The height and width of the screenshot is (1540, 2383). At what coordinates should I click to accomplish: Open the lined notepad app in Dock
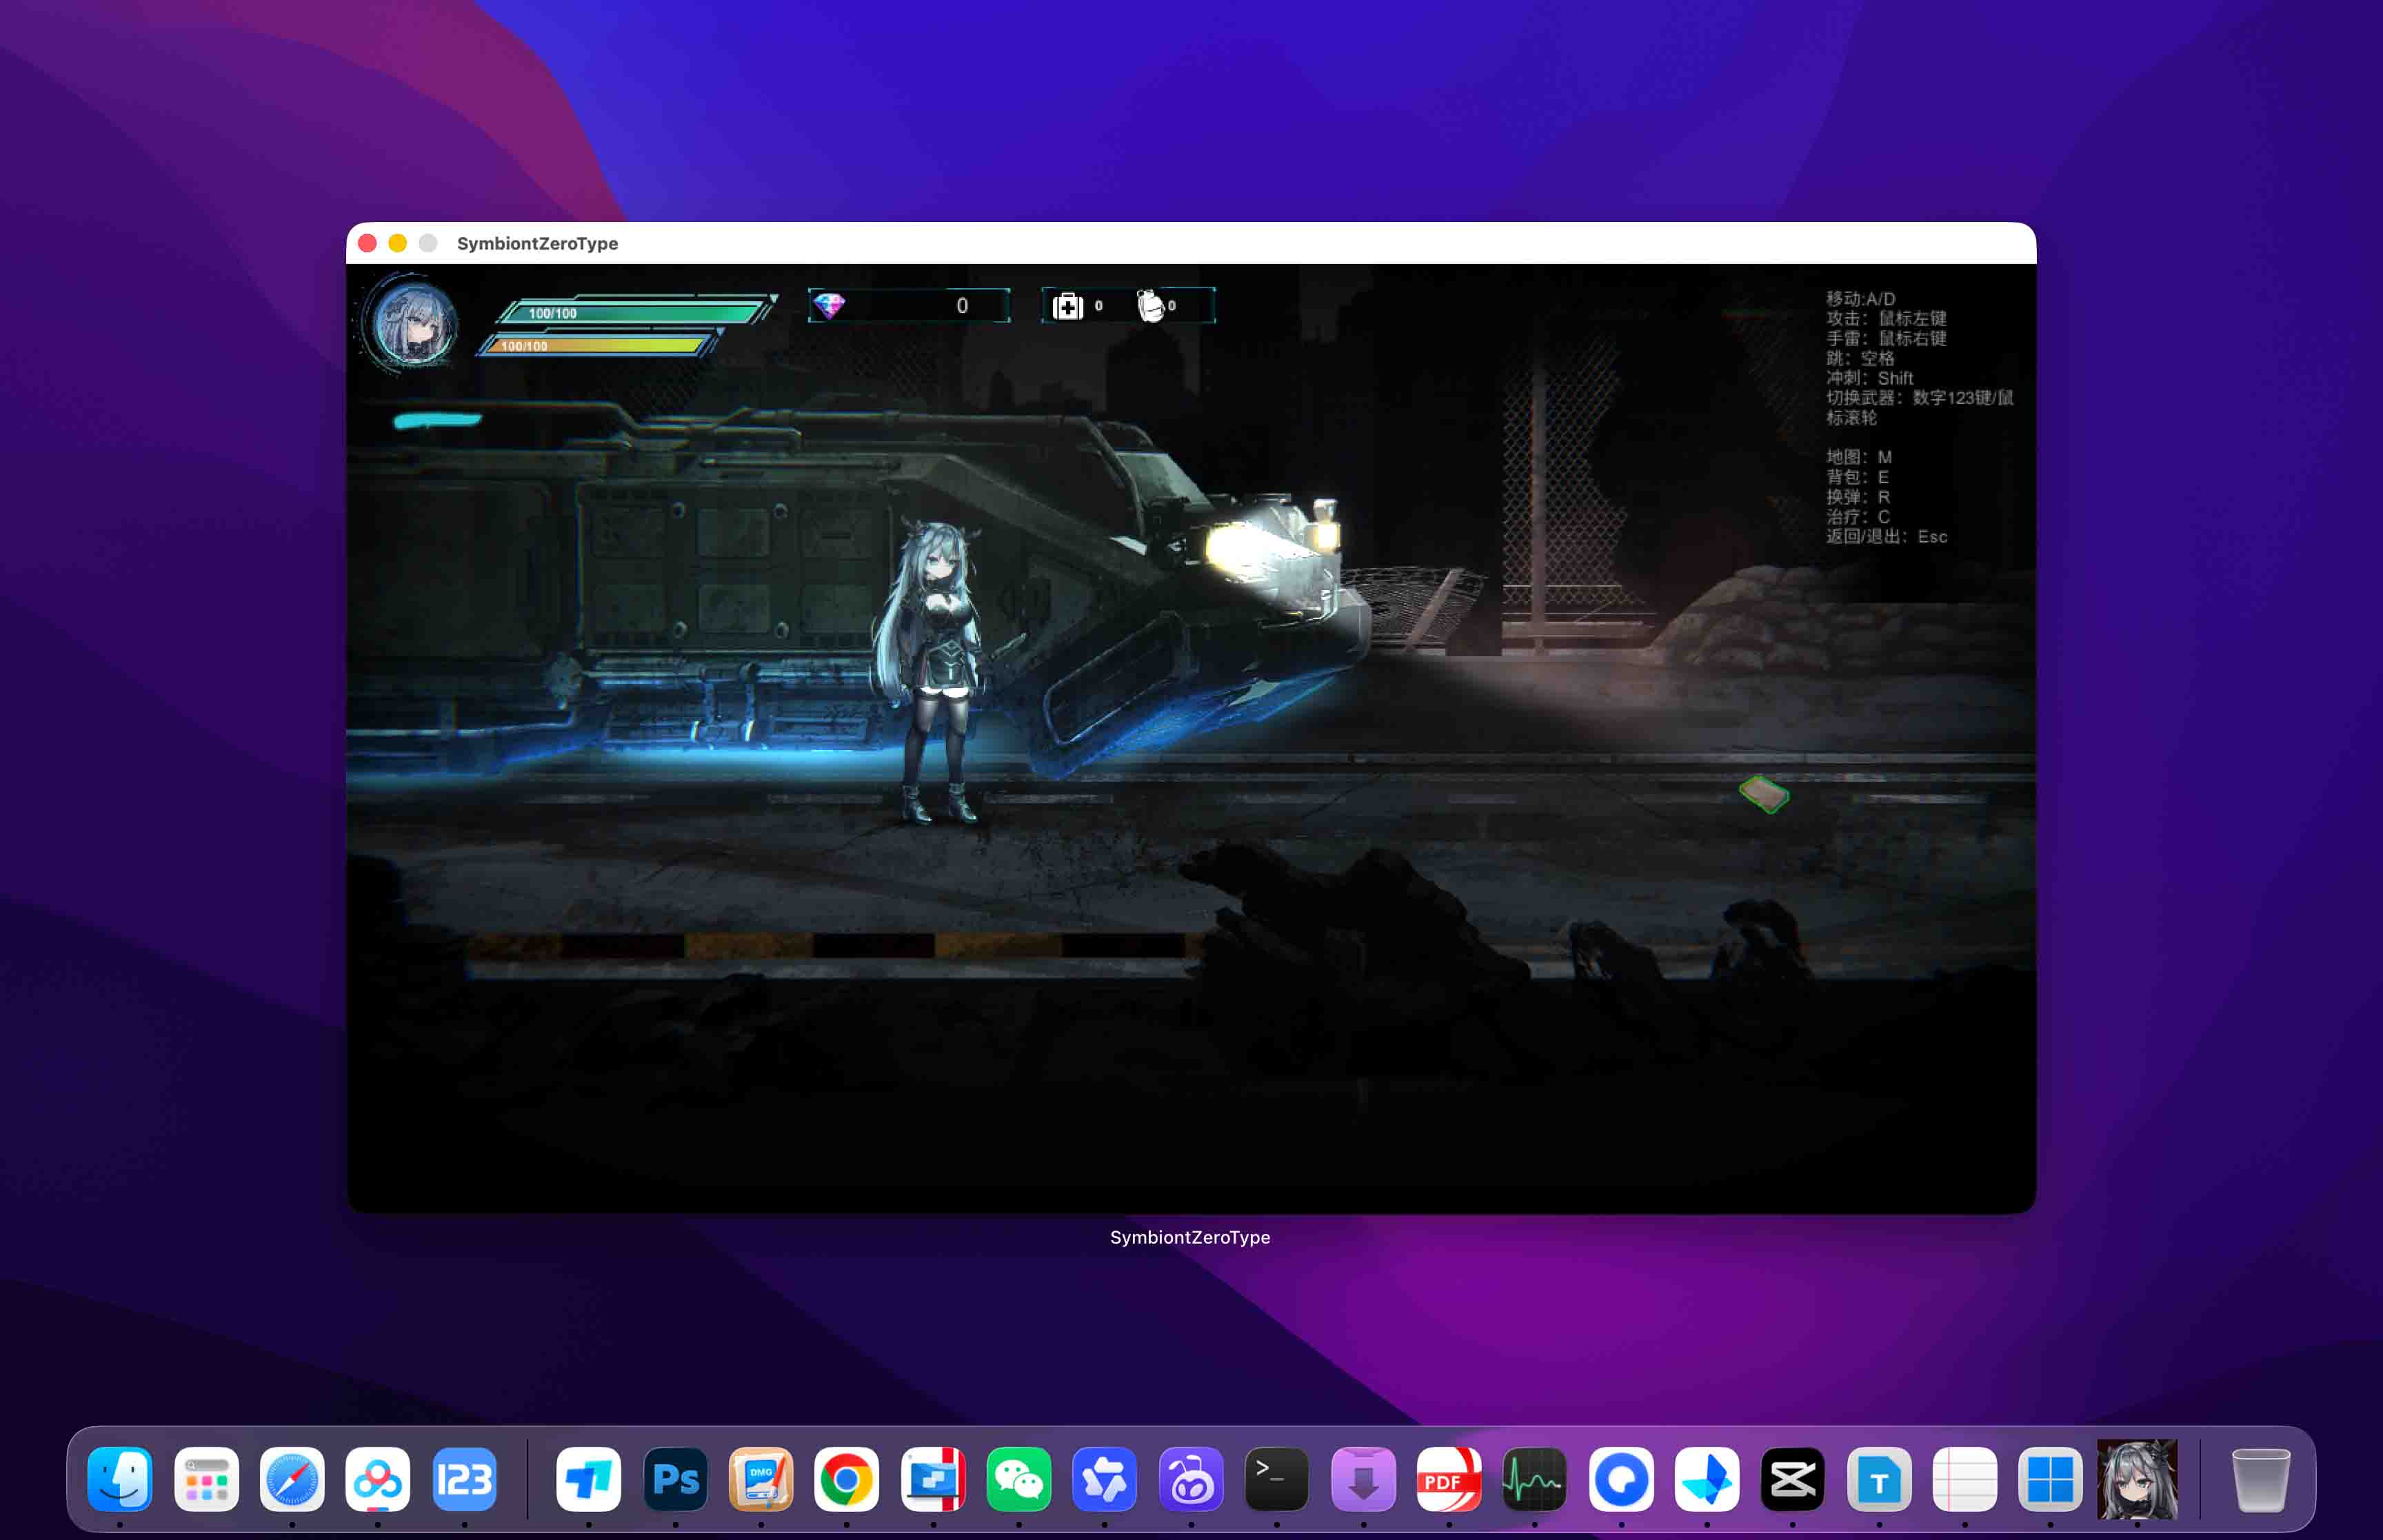(x=1965, y=1479)
